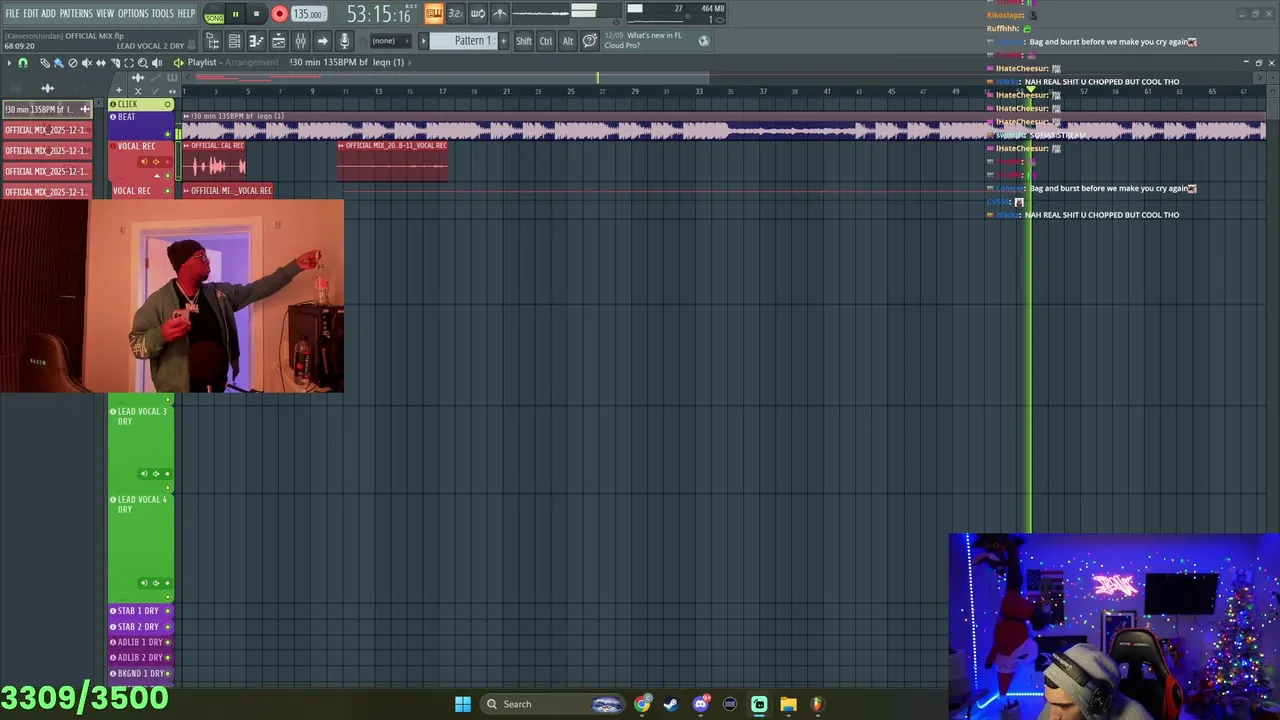Mute the STAB 1 DRY track
1280x720 pixels.
[x=167, y=610]
